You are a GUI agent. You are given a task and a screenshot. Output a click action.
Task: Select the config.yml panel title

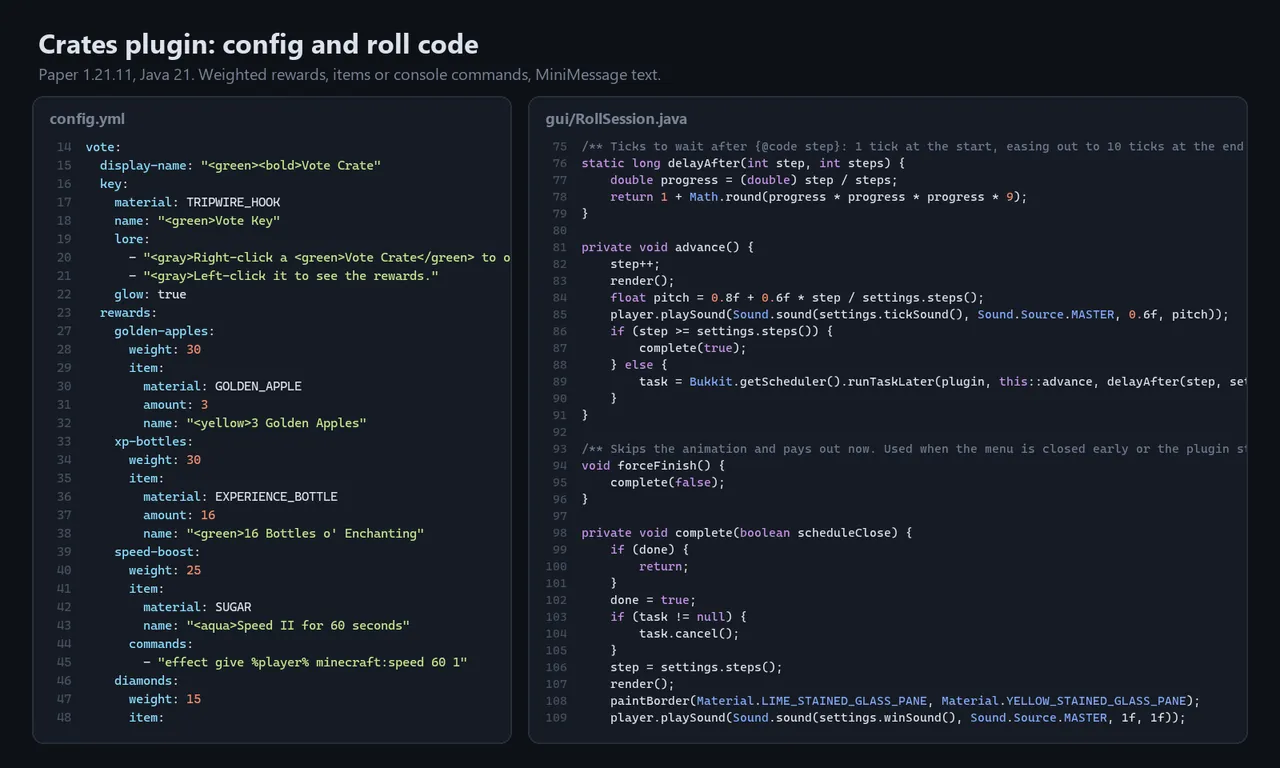87,119
